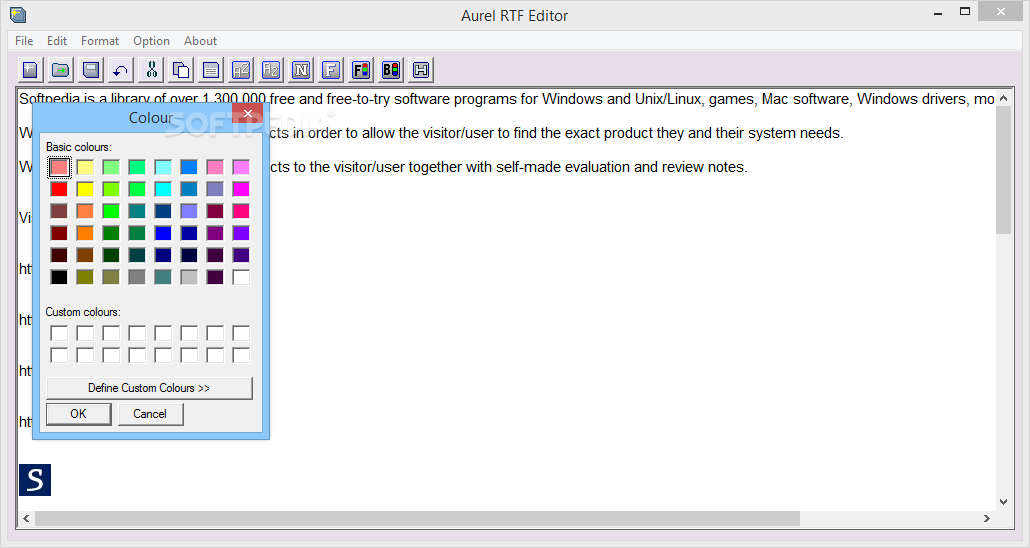The width and height of the screenshot is (1030, 548).
Task: Select the olive basic colour swatch
Action: click(85, 277)
